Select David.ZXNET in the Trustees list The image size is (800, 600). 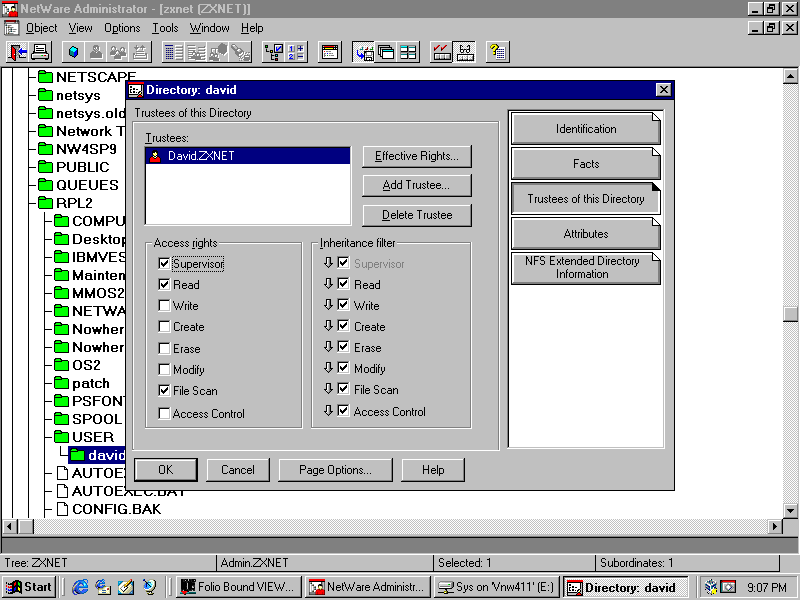(x=248, y=156)
